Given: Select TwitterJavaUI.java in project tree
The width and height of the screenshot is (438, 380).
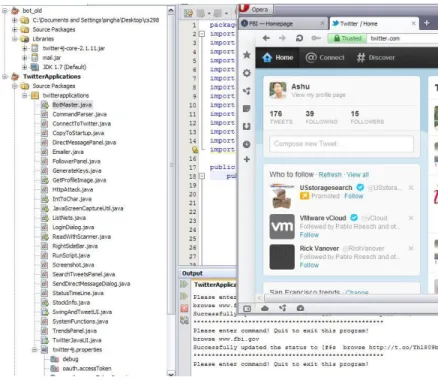Looking at the screenshot, I should coord(77,340).
